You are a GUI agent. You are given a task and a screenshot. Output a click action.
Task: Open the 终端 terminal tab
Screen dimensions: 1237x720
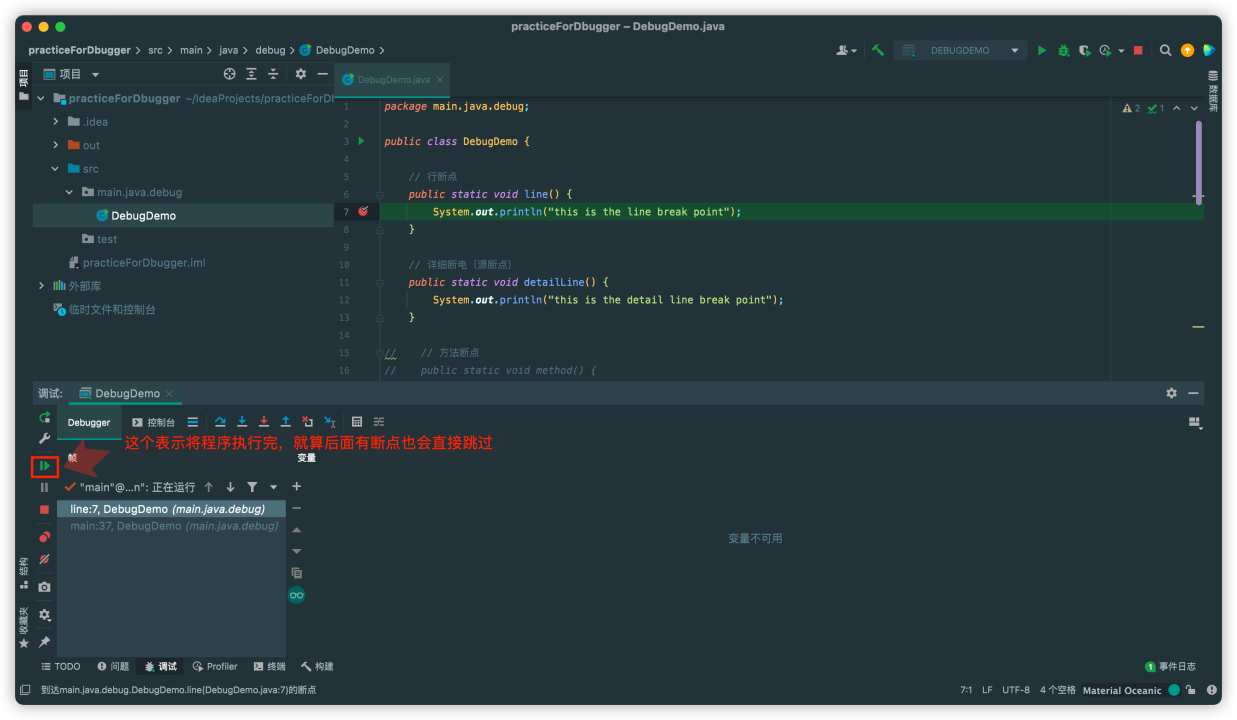(269, 666)
